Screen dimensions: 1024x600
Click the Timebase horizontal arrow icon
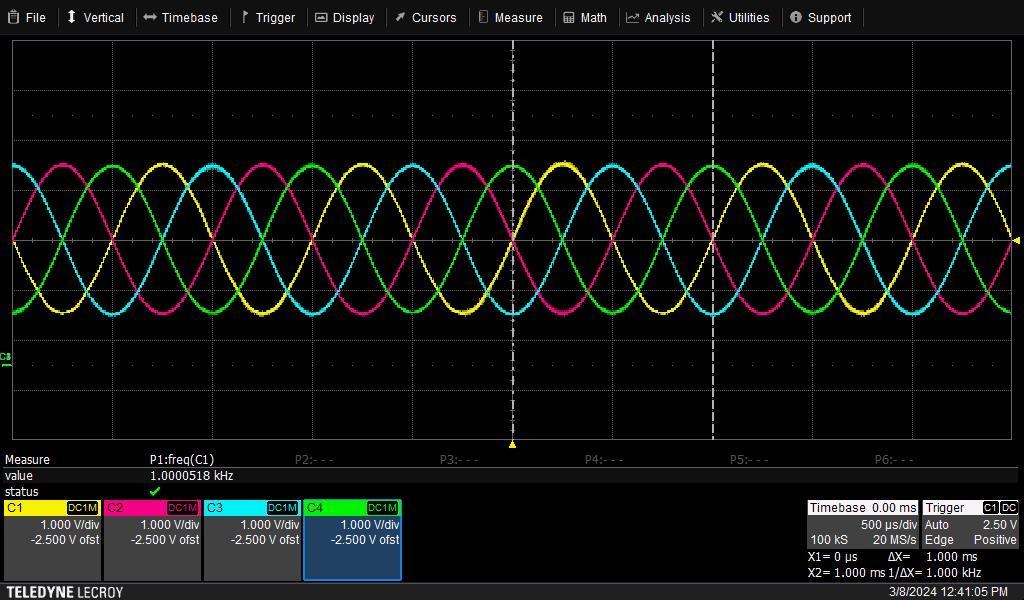click(150, 17)
